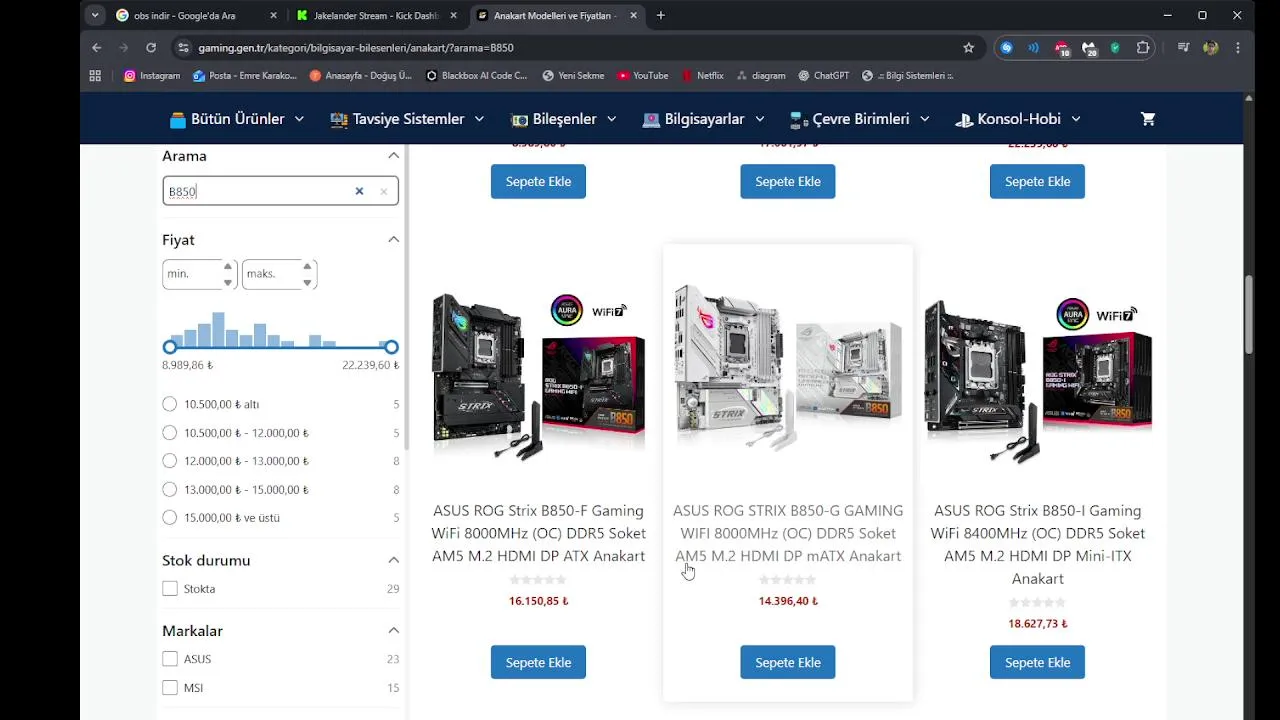Viewport: 1280px width, 720px height.
Task: Remove the search filter with the gray X
Action: 383,191
